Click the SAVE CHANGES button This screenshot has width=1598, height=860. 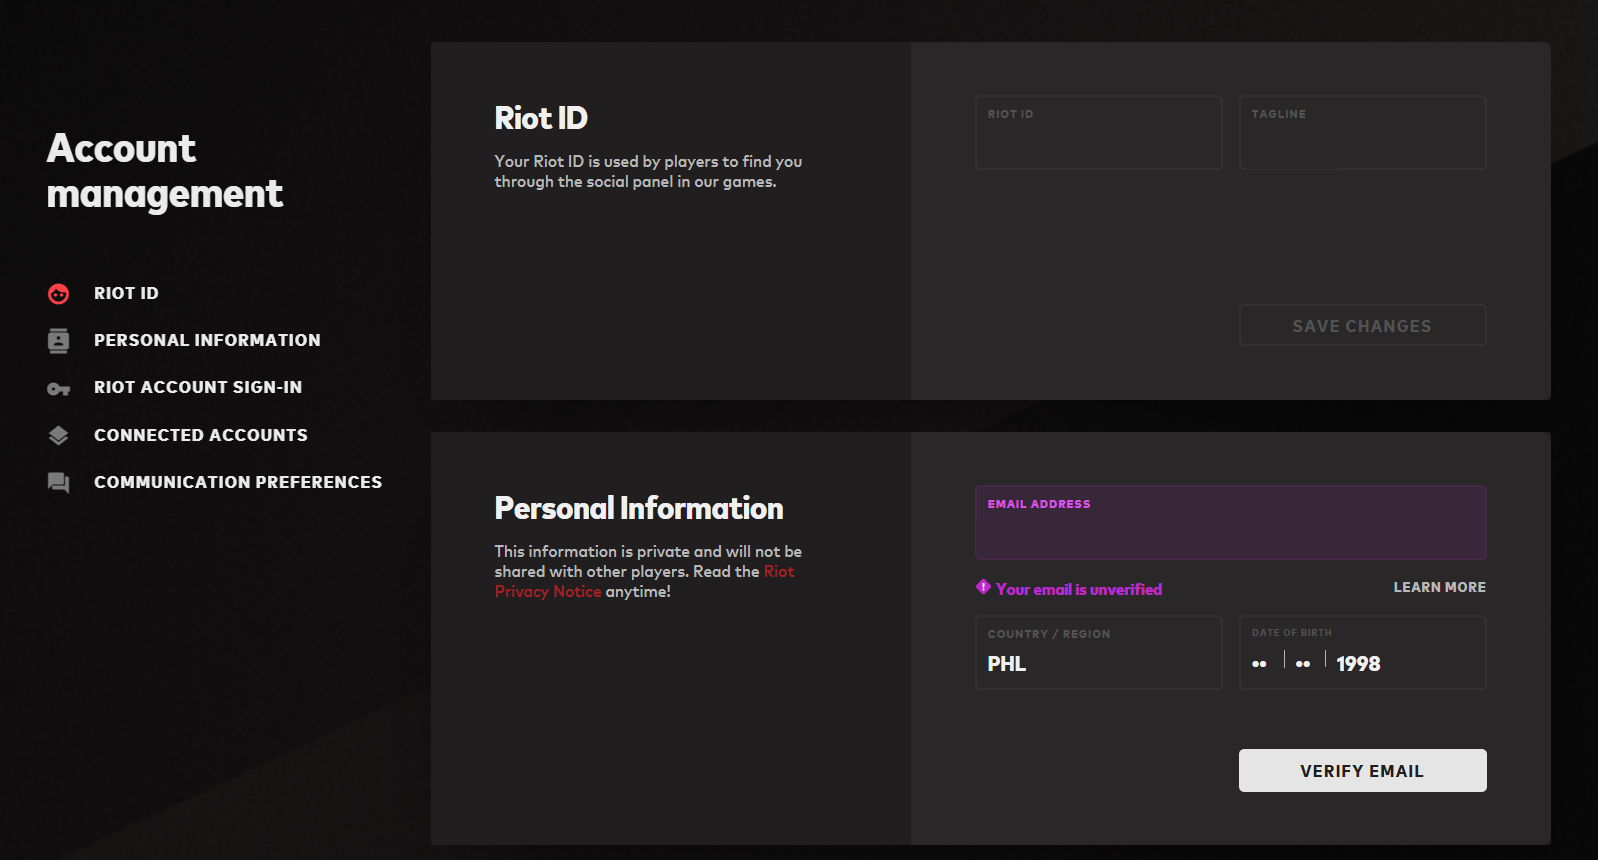click(1362, 325)
